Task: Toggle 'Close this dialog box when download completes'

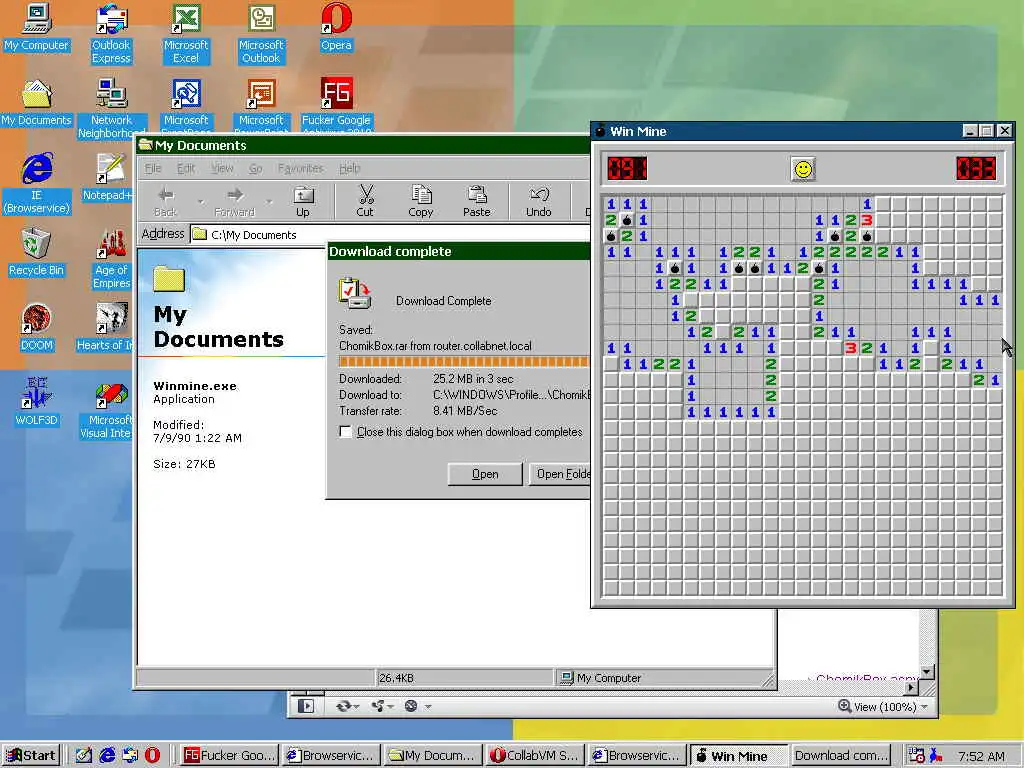Action: 345,432
